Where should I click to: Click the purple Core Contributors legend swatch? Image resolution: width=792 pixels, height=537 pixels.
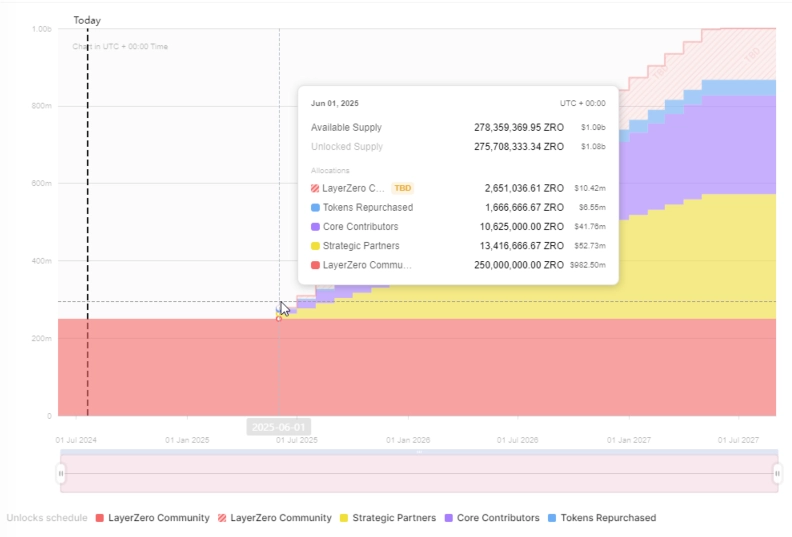tap(449, 518)
